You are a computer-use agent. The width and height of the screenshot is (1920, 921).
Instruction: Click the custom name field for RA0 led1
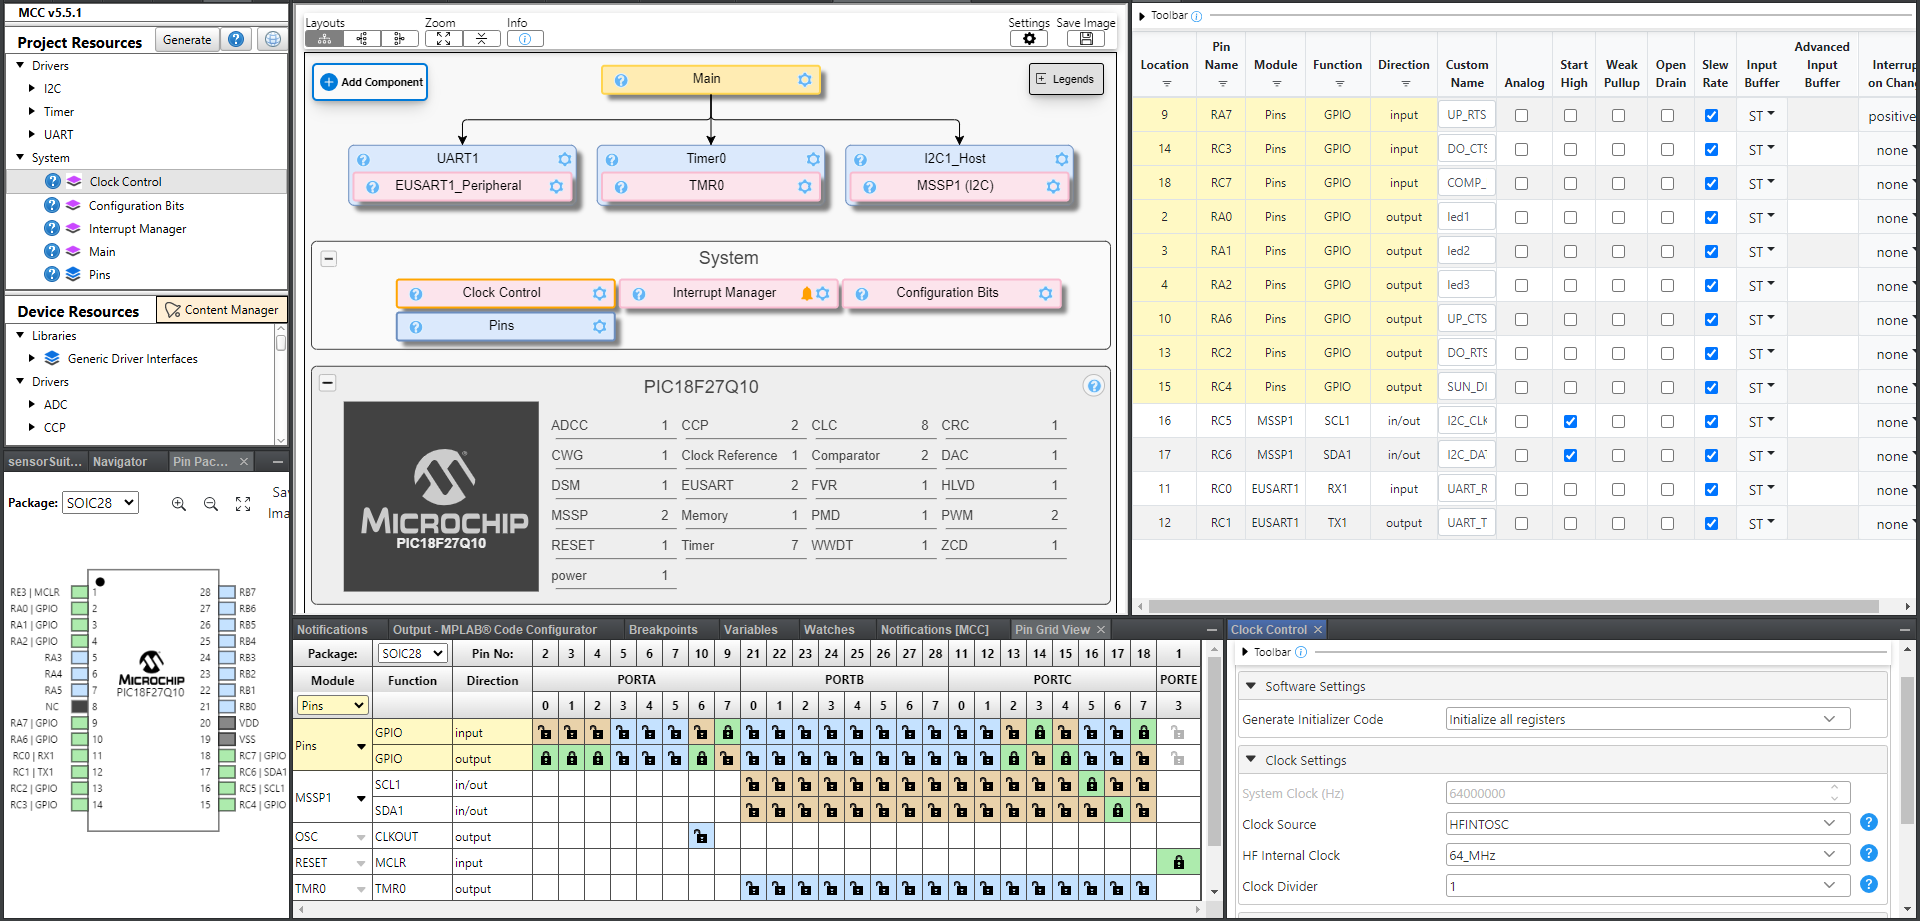(x=1466, y=218)
